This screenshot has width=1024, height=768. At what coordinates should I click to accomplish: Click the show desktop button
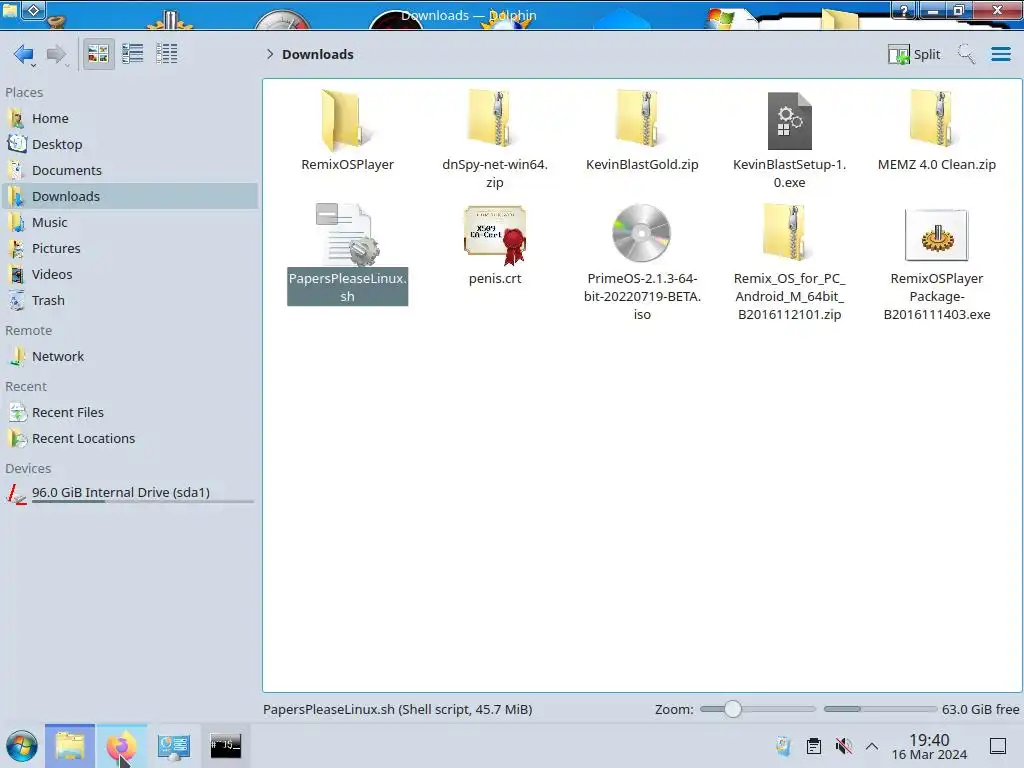pyautogui.click(x=998, y=746)
